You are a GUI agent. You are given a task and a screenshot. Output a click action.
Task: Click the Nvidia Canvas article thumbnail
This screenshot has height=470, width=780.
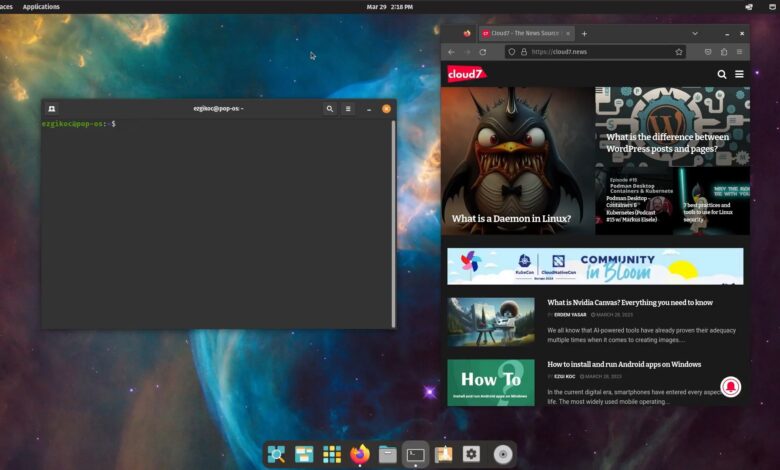pyautogui.click(x=491, y=322)
